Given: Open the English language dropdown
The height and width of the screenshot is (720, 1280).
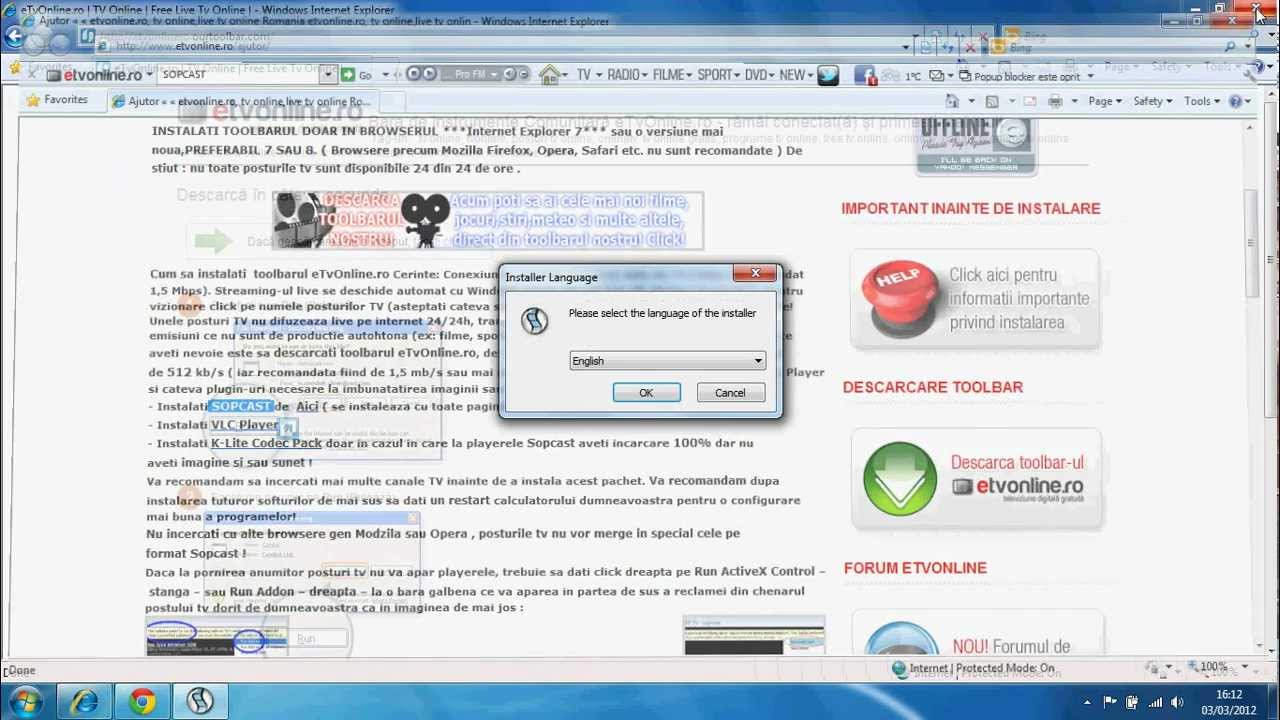Looking at the screenshot, I should coord(667,361).
